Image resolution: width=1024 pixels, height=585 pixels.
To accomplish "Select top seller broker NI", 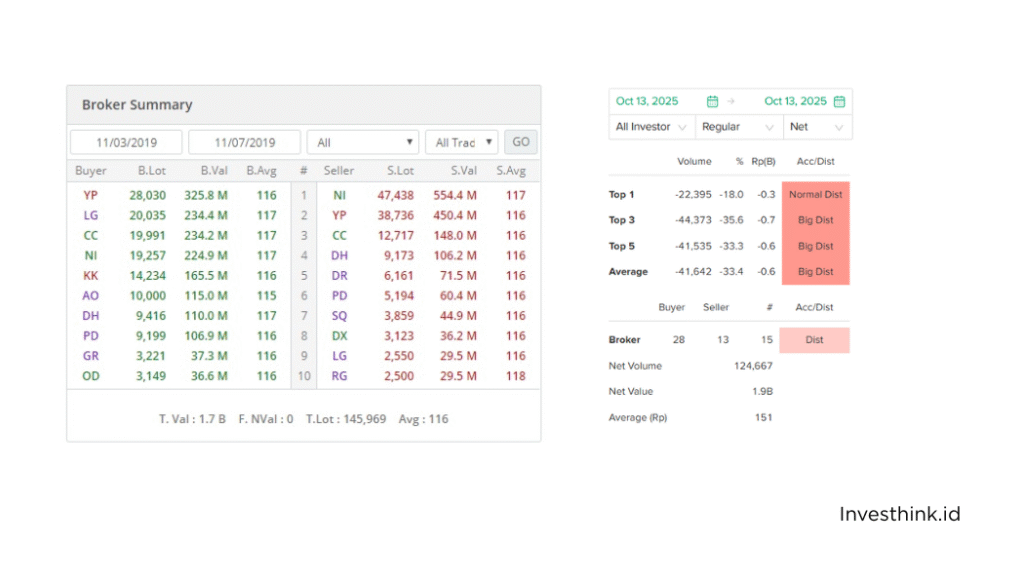I will pos(339,195).
